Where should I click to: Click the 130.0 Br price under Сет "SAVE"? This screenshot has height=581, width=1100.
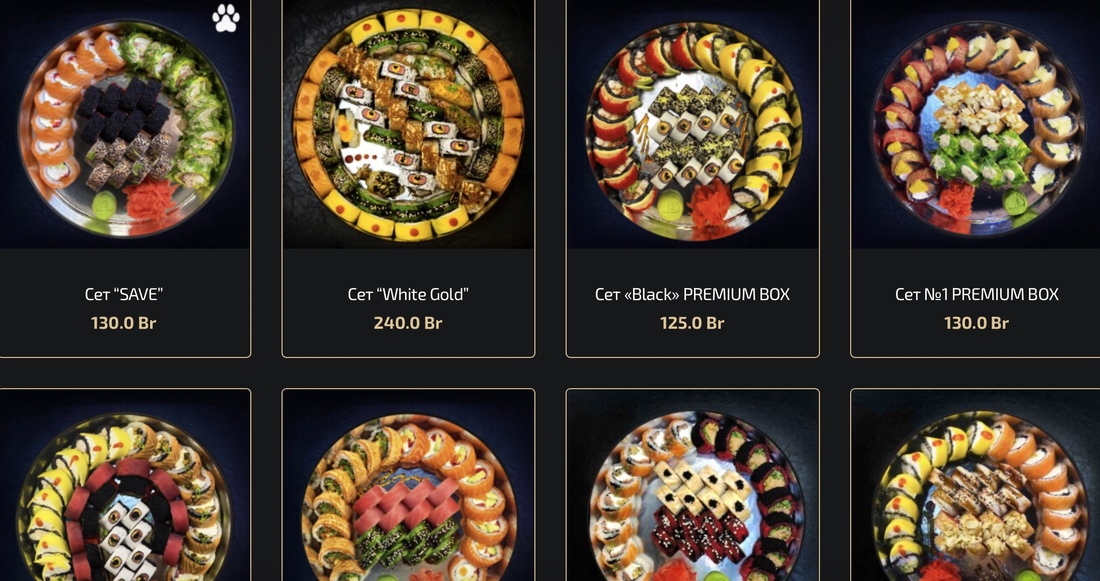click(123, 323)
